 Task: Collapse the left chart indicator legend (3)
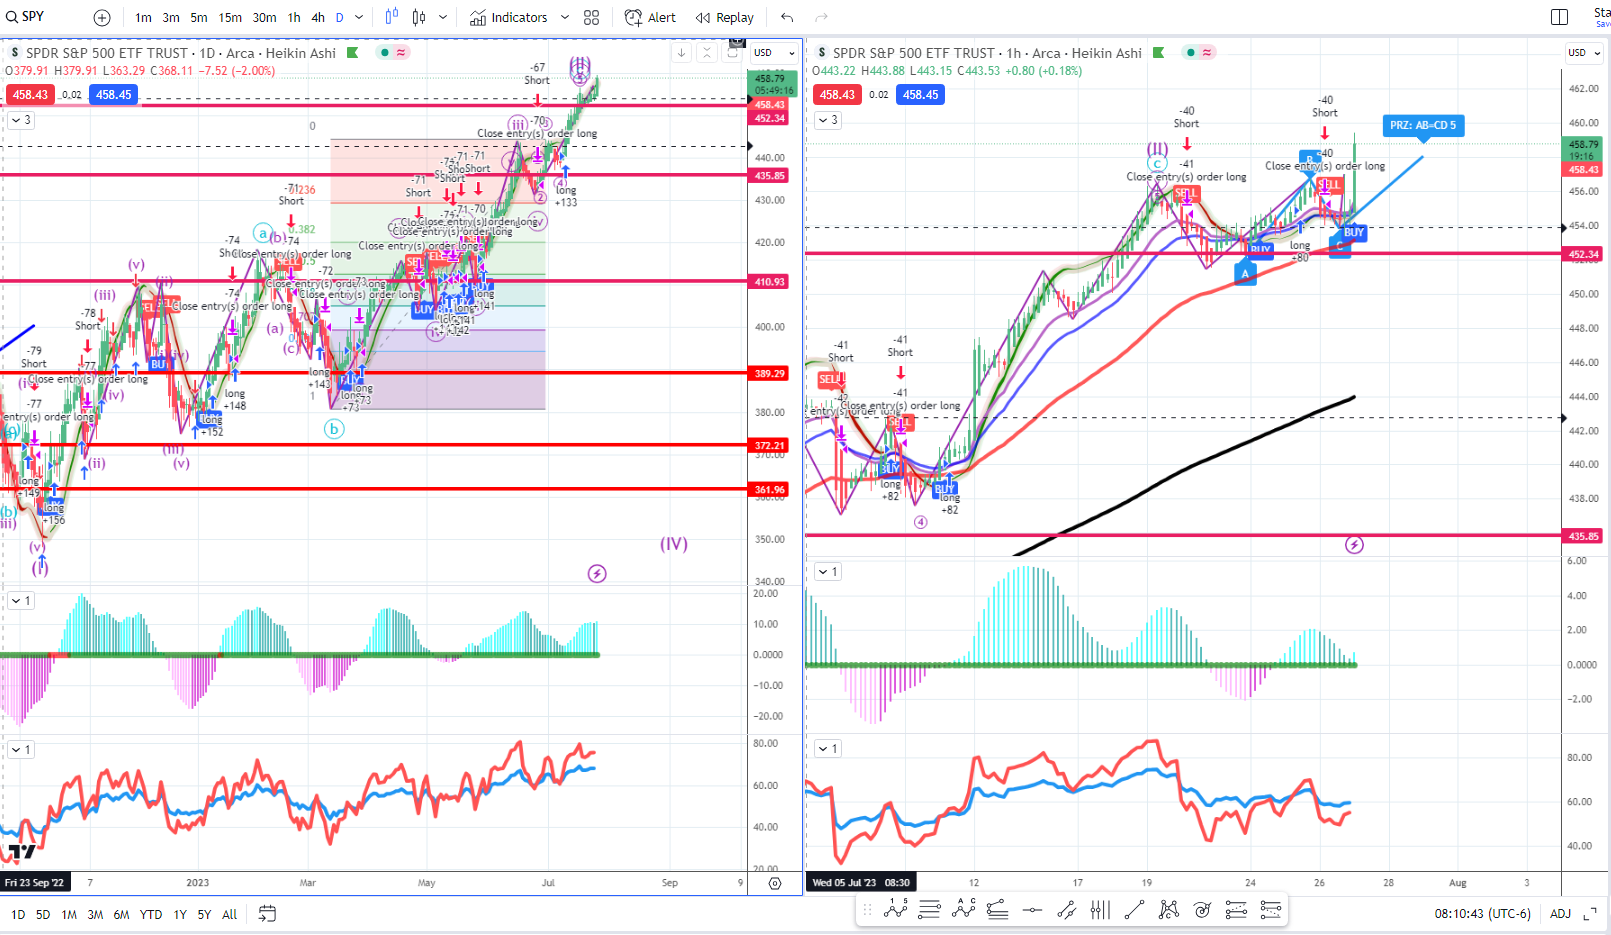(20, 120)
